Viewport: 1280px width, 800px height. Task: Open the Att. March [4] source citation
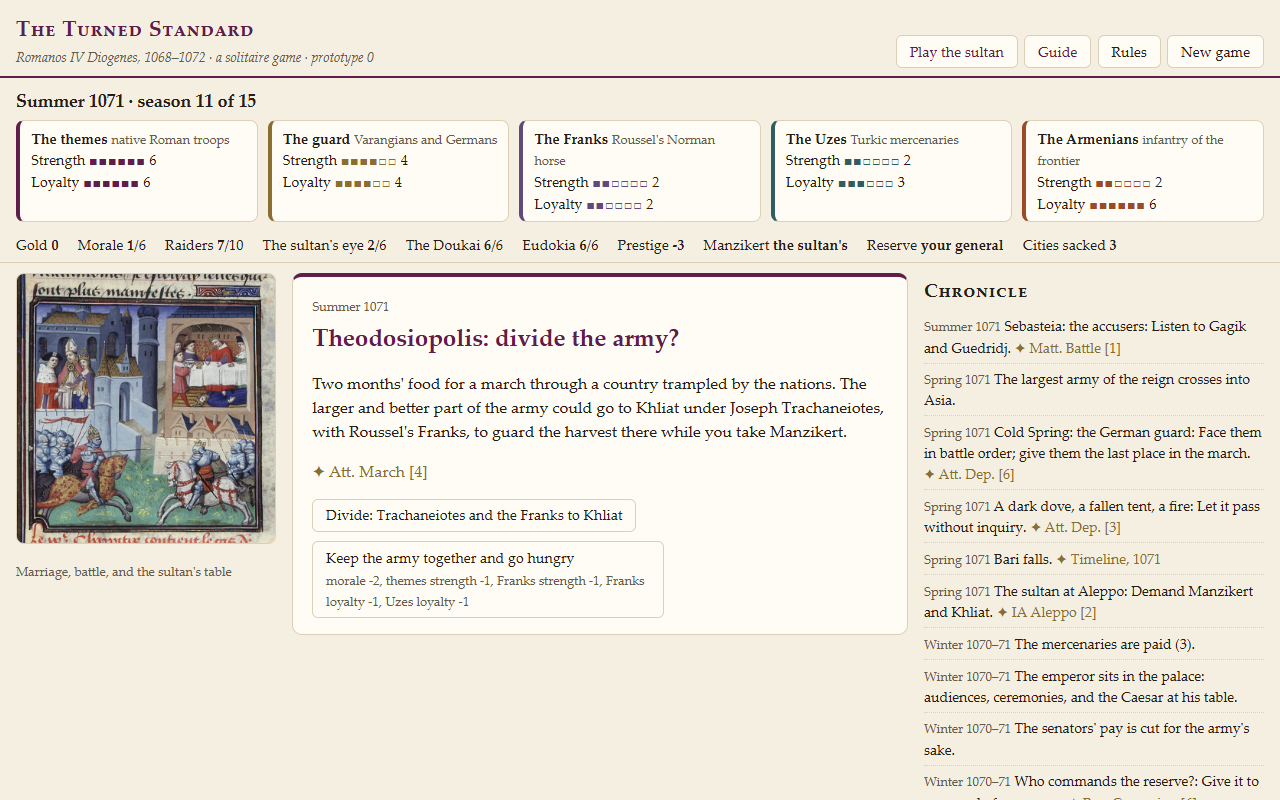point(370,472)
